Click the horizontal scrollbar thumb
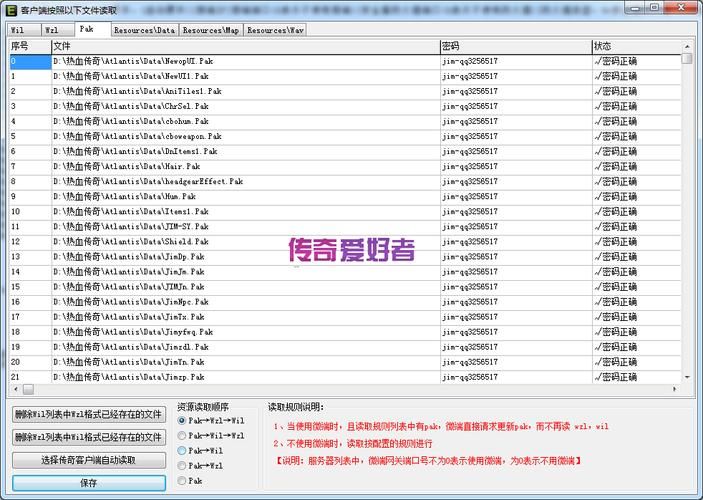 (x=28, y=389)
